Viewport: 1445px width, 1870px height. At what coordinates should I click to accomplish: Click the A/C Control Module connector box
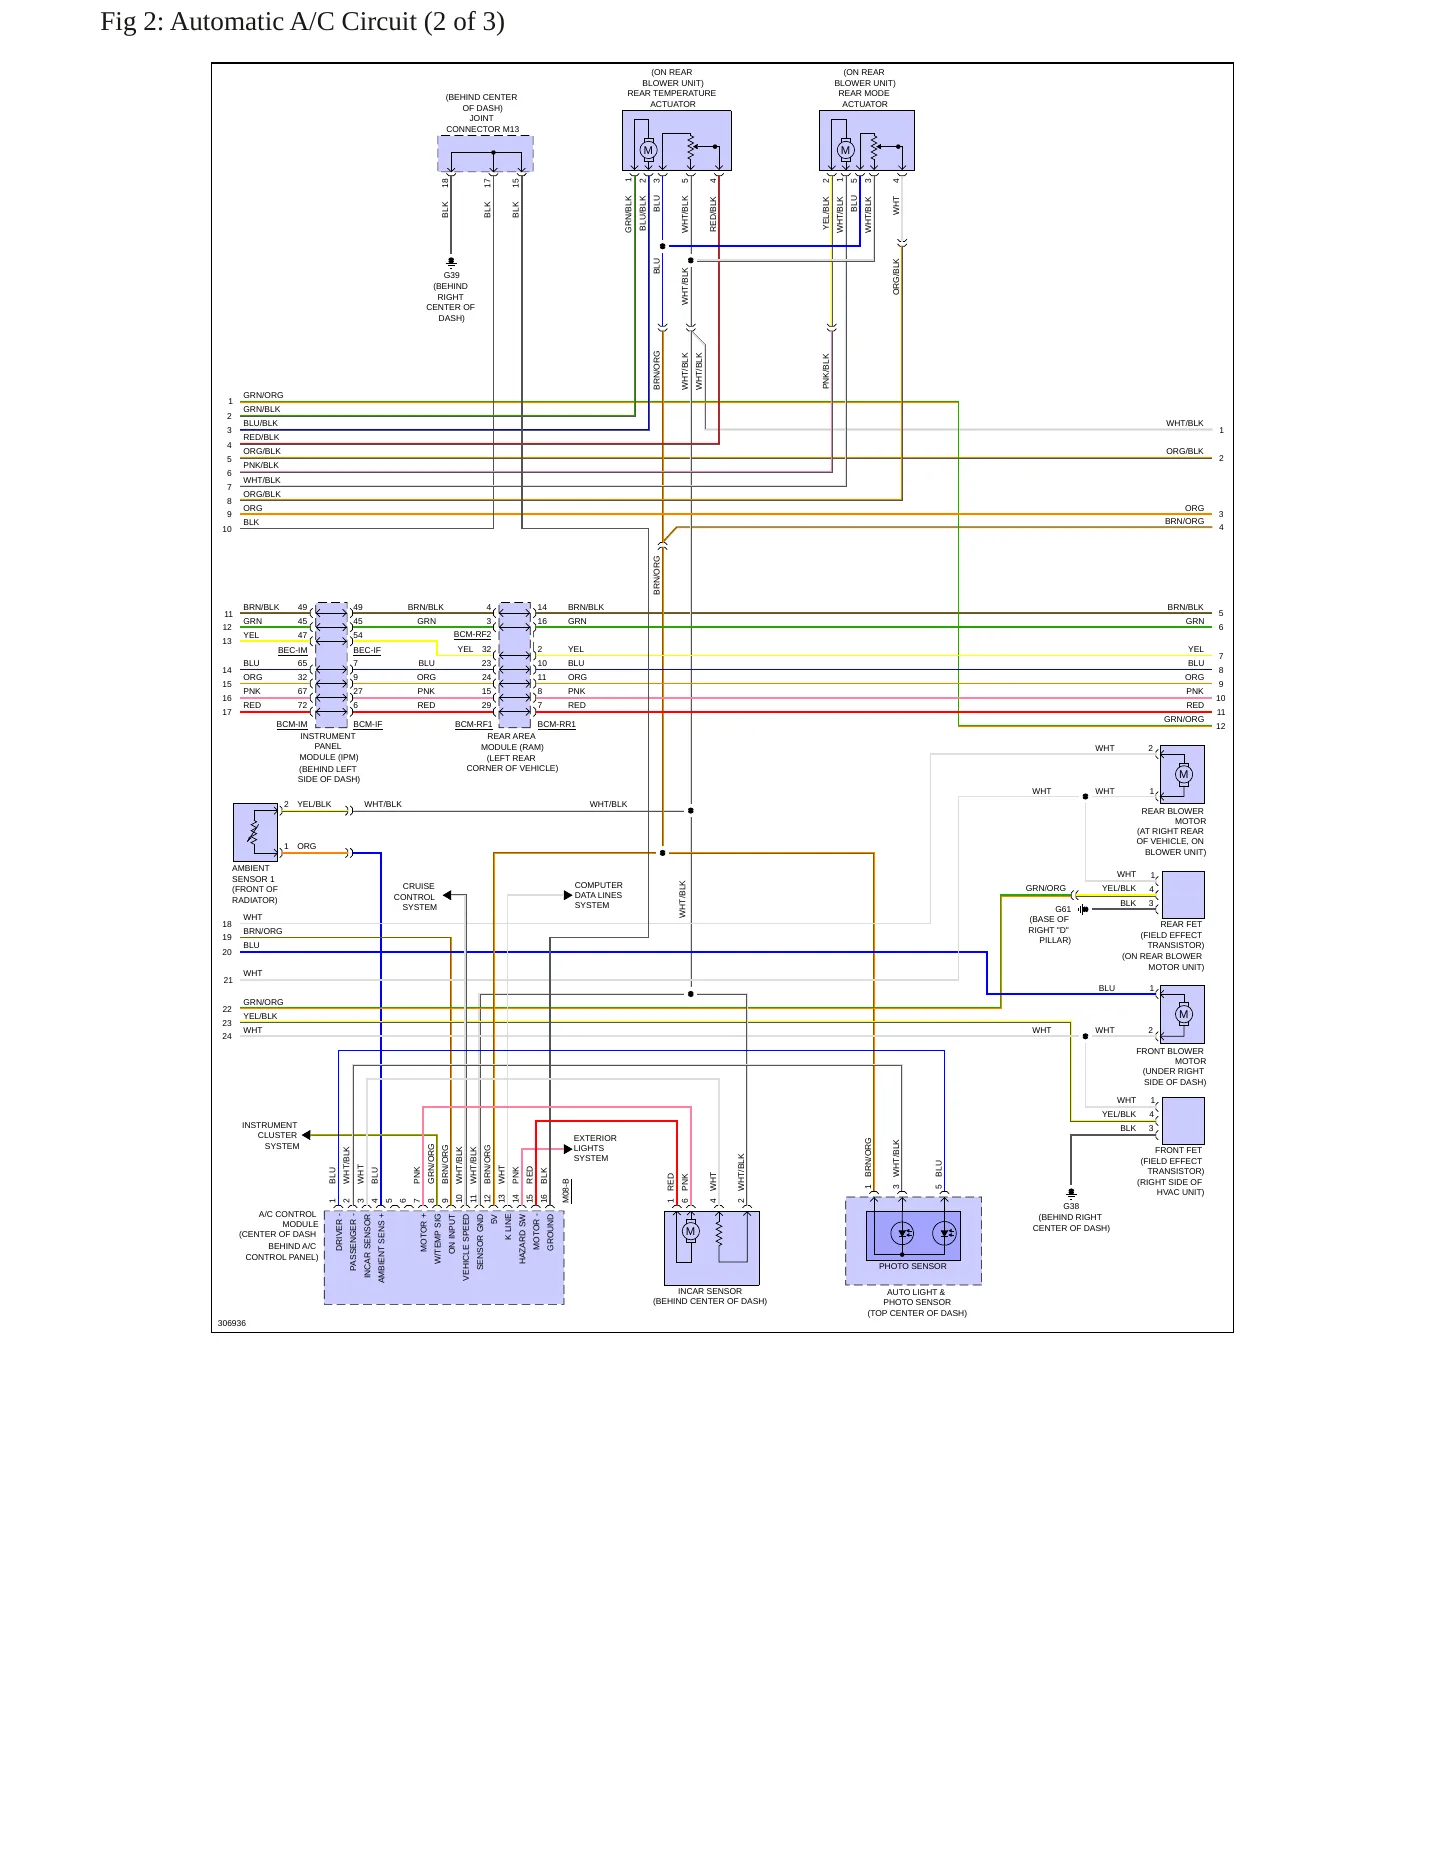coord(444,1257)
